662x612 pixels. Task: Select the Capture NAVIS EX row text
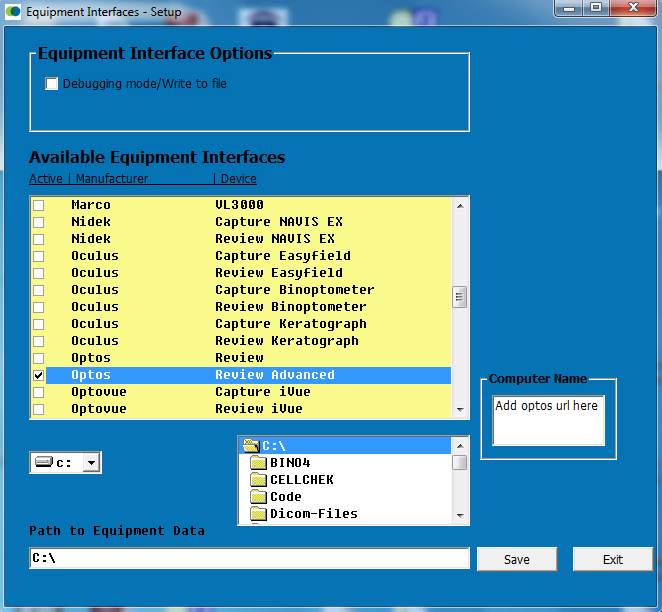tap(279, 222)
